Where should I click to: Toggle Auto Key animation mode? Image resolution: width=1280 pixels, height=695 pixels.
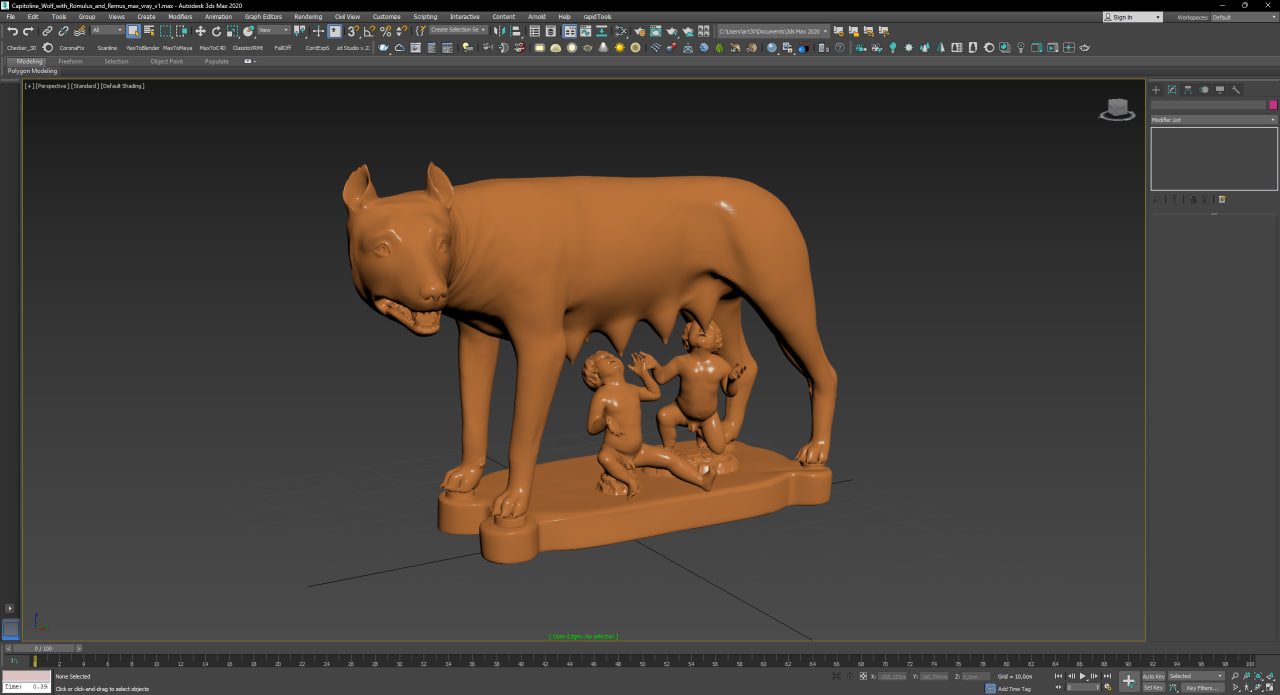pyautogui.click(x=1153, y=676)
